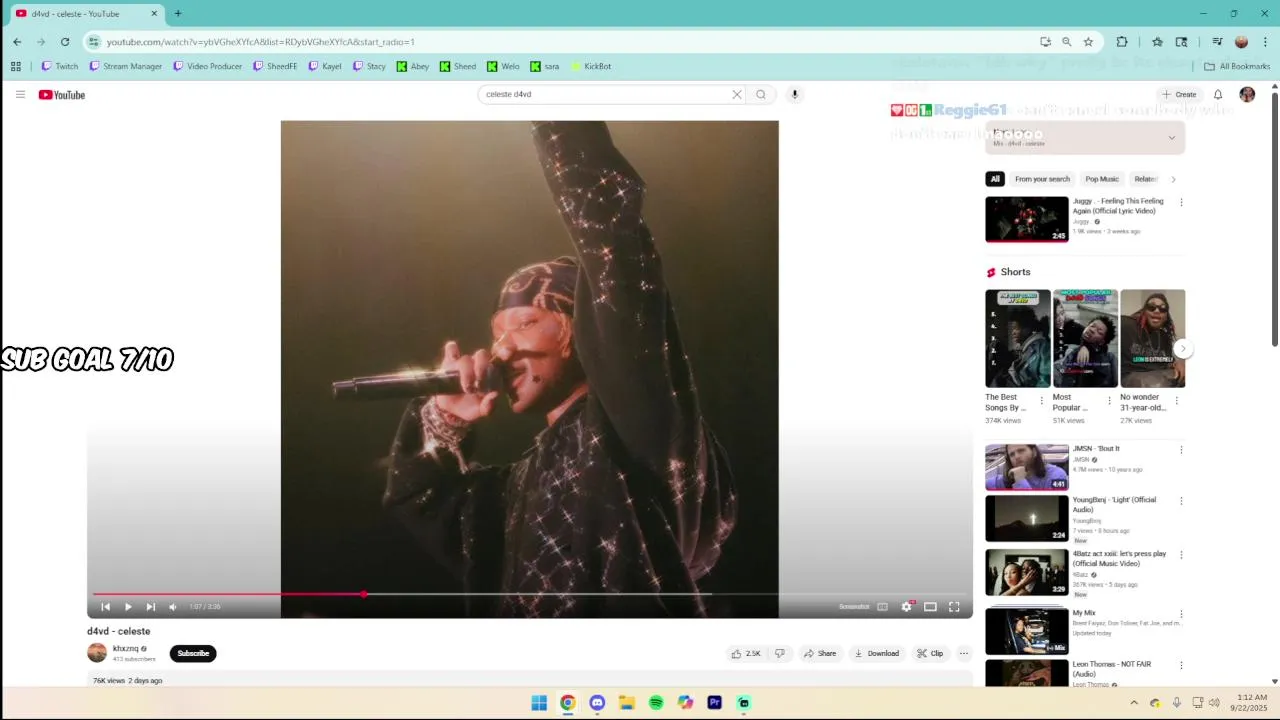Skip to previous video in player

pos(105,607)
